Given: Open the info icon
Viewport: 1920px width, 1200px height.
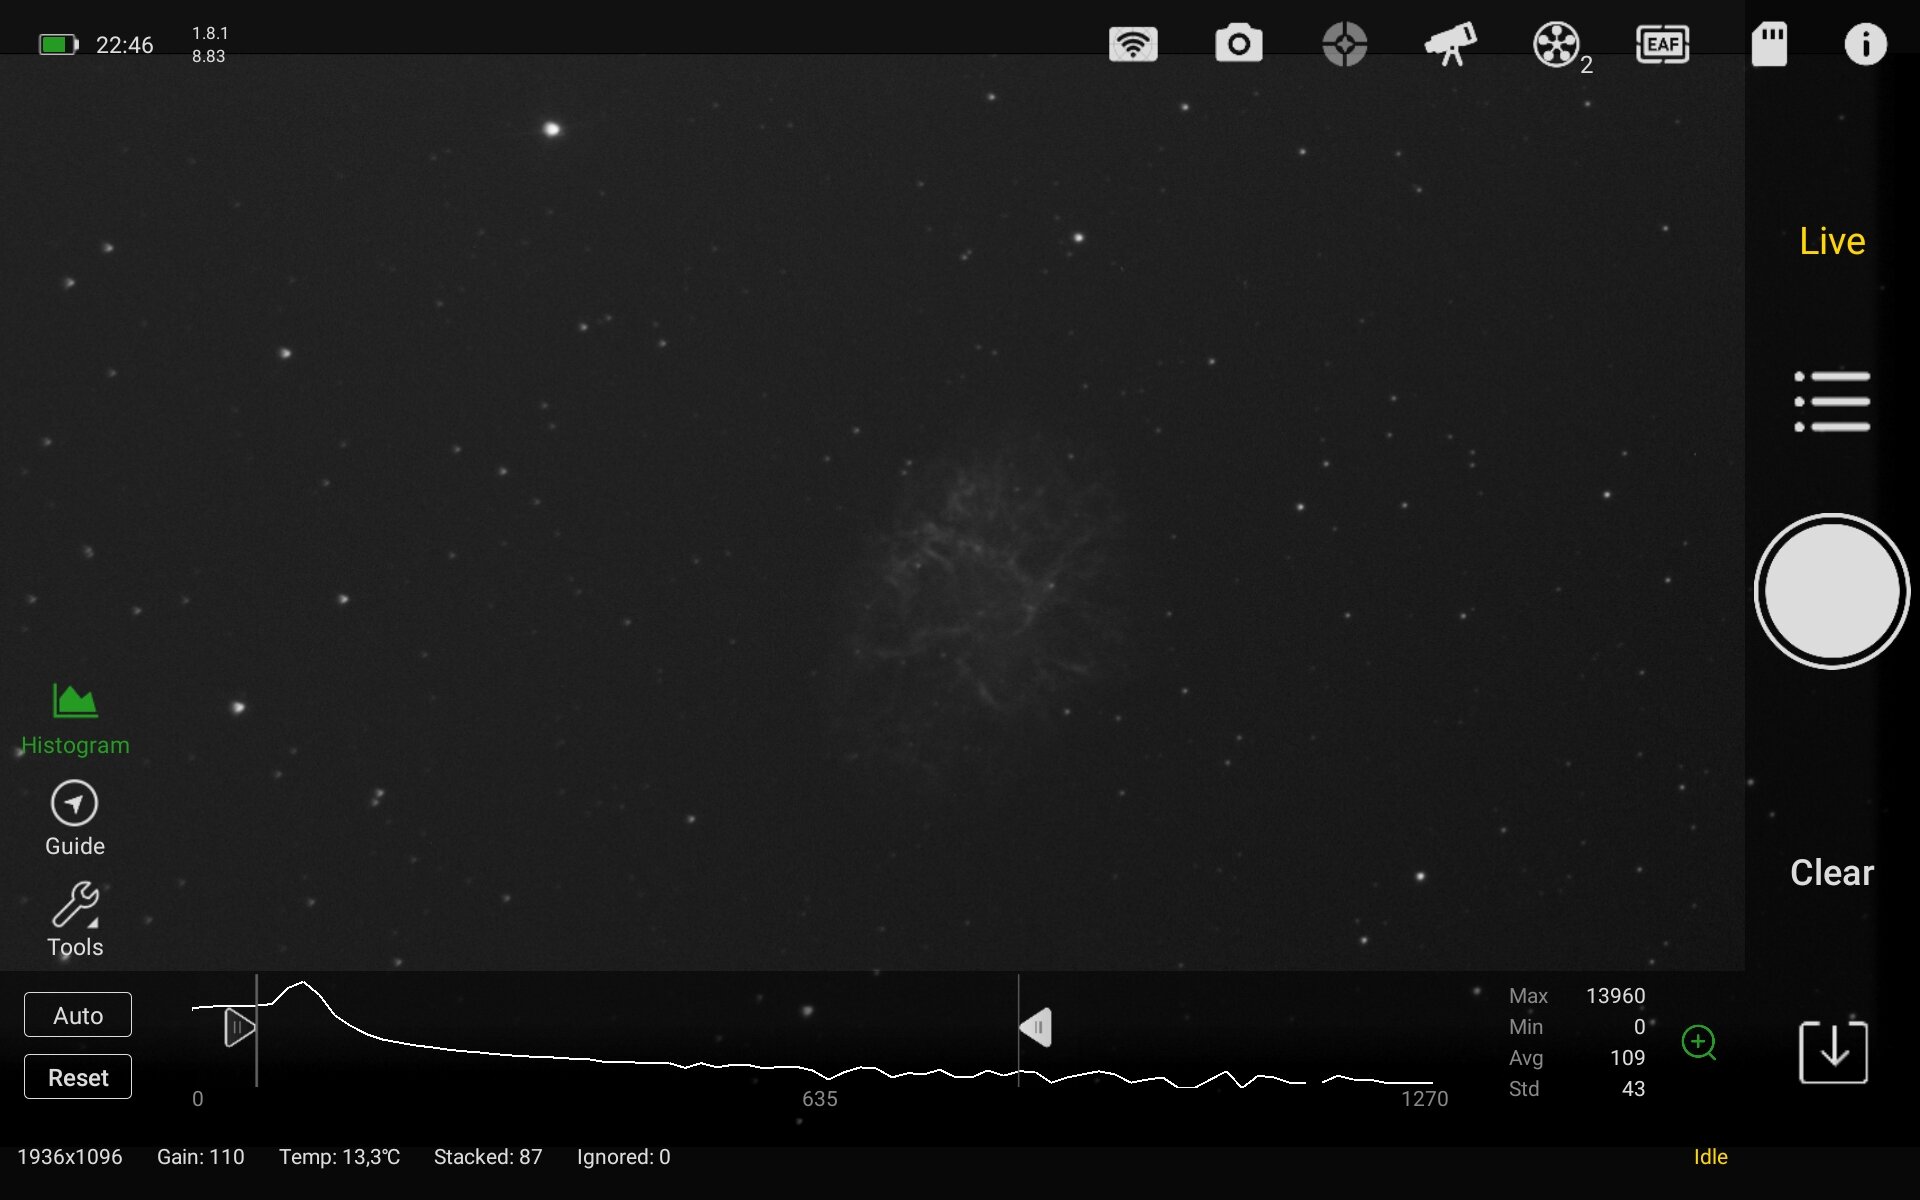Looking at the screenshot, I should 1865,44.
